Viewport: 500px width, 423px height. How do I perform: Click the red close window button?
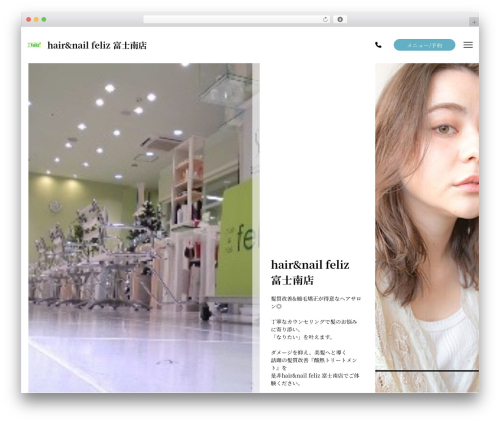coord(29,20)
